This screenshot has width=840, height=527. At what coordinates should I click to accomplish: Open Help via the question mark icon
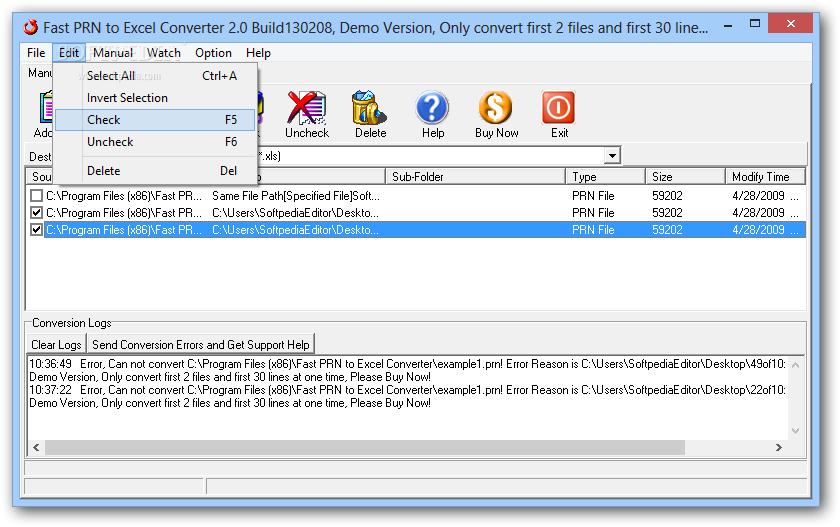(432, 108)
